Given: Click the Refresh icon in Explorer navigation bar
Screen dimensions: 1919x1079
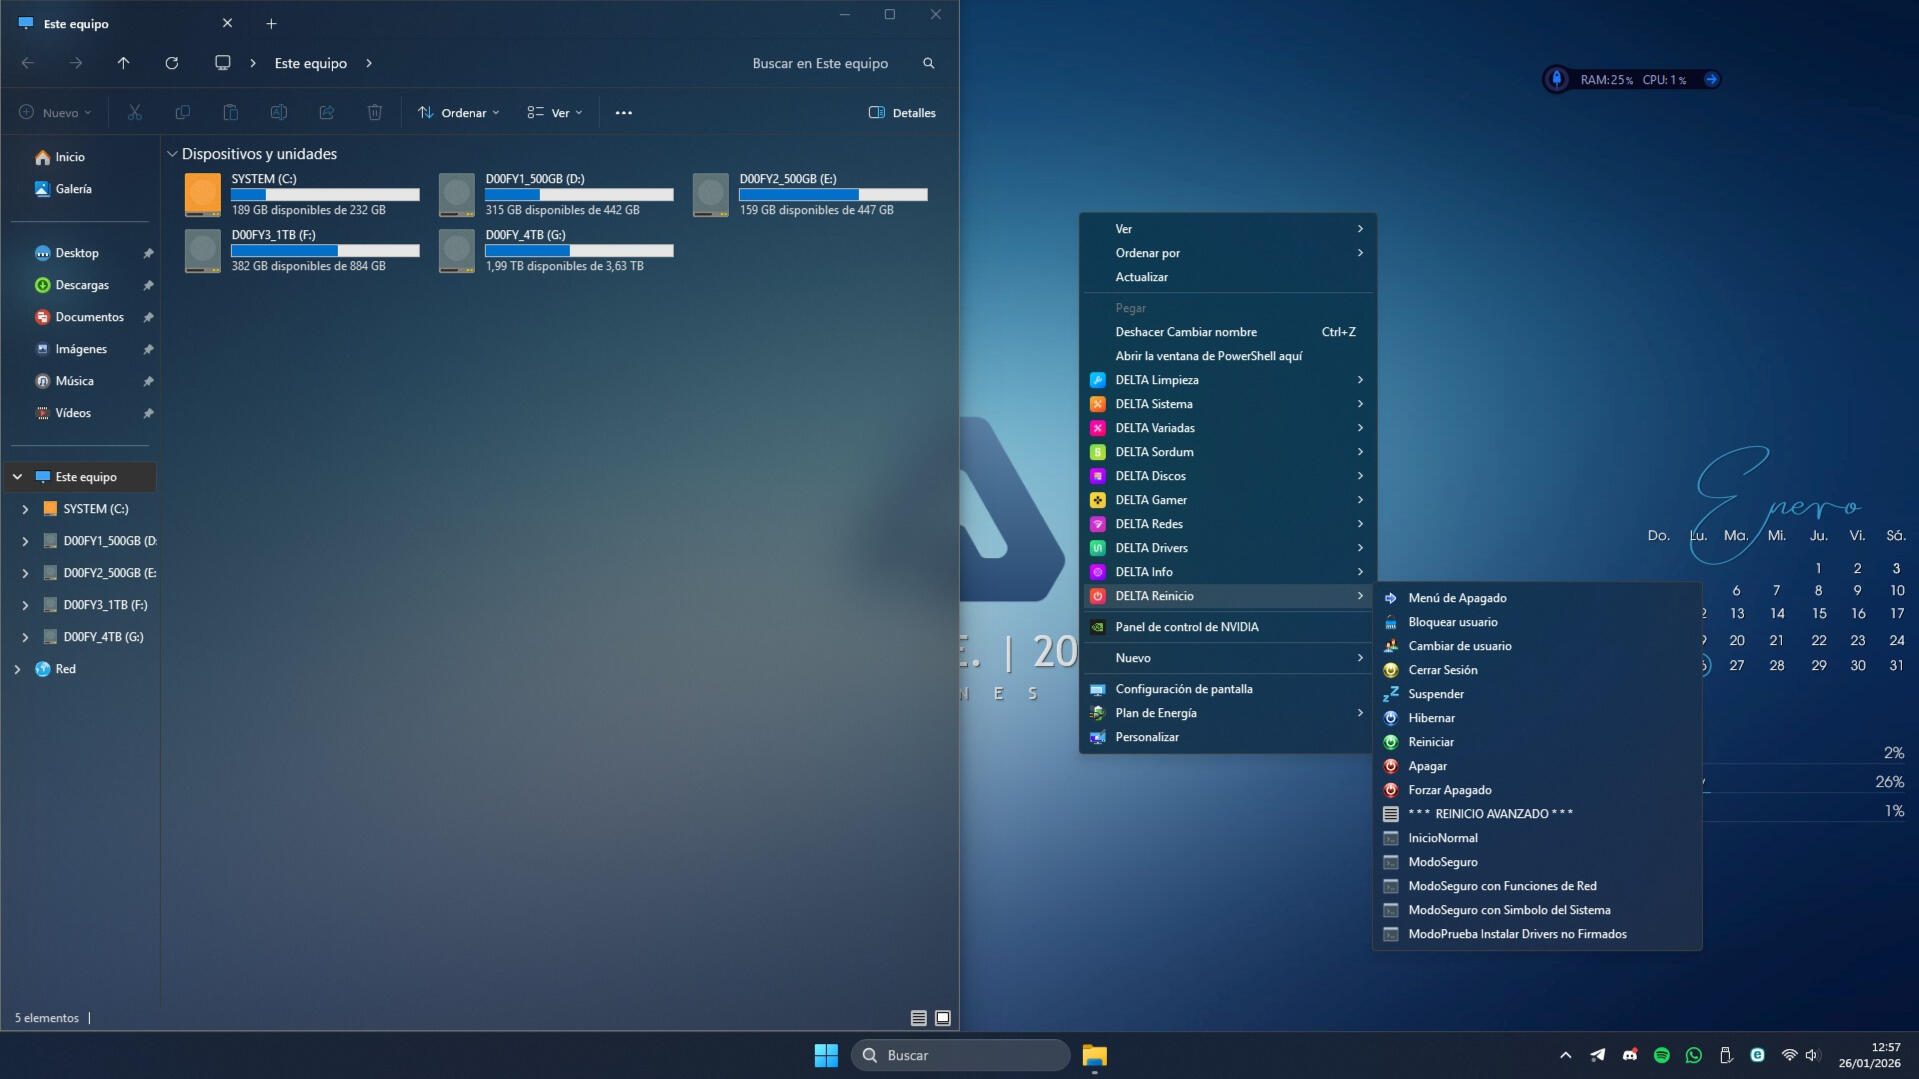Looking at the screenshot, I should (172, 63).
